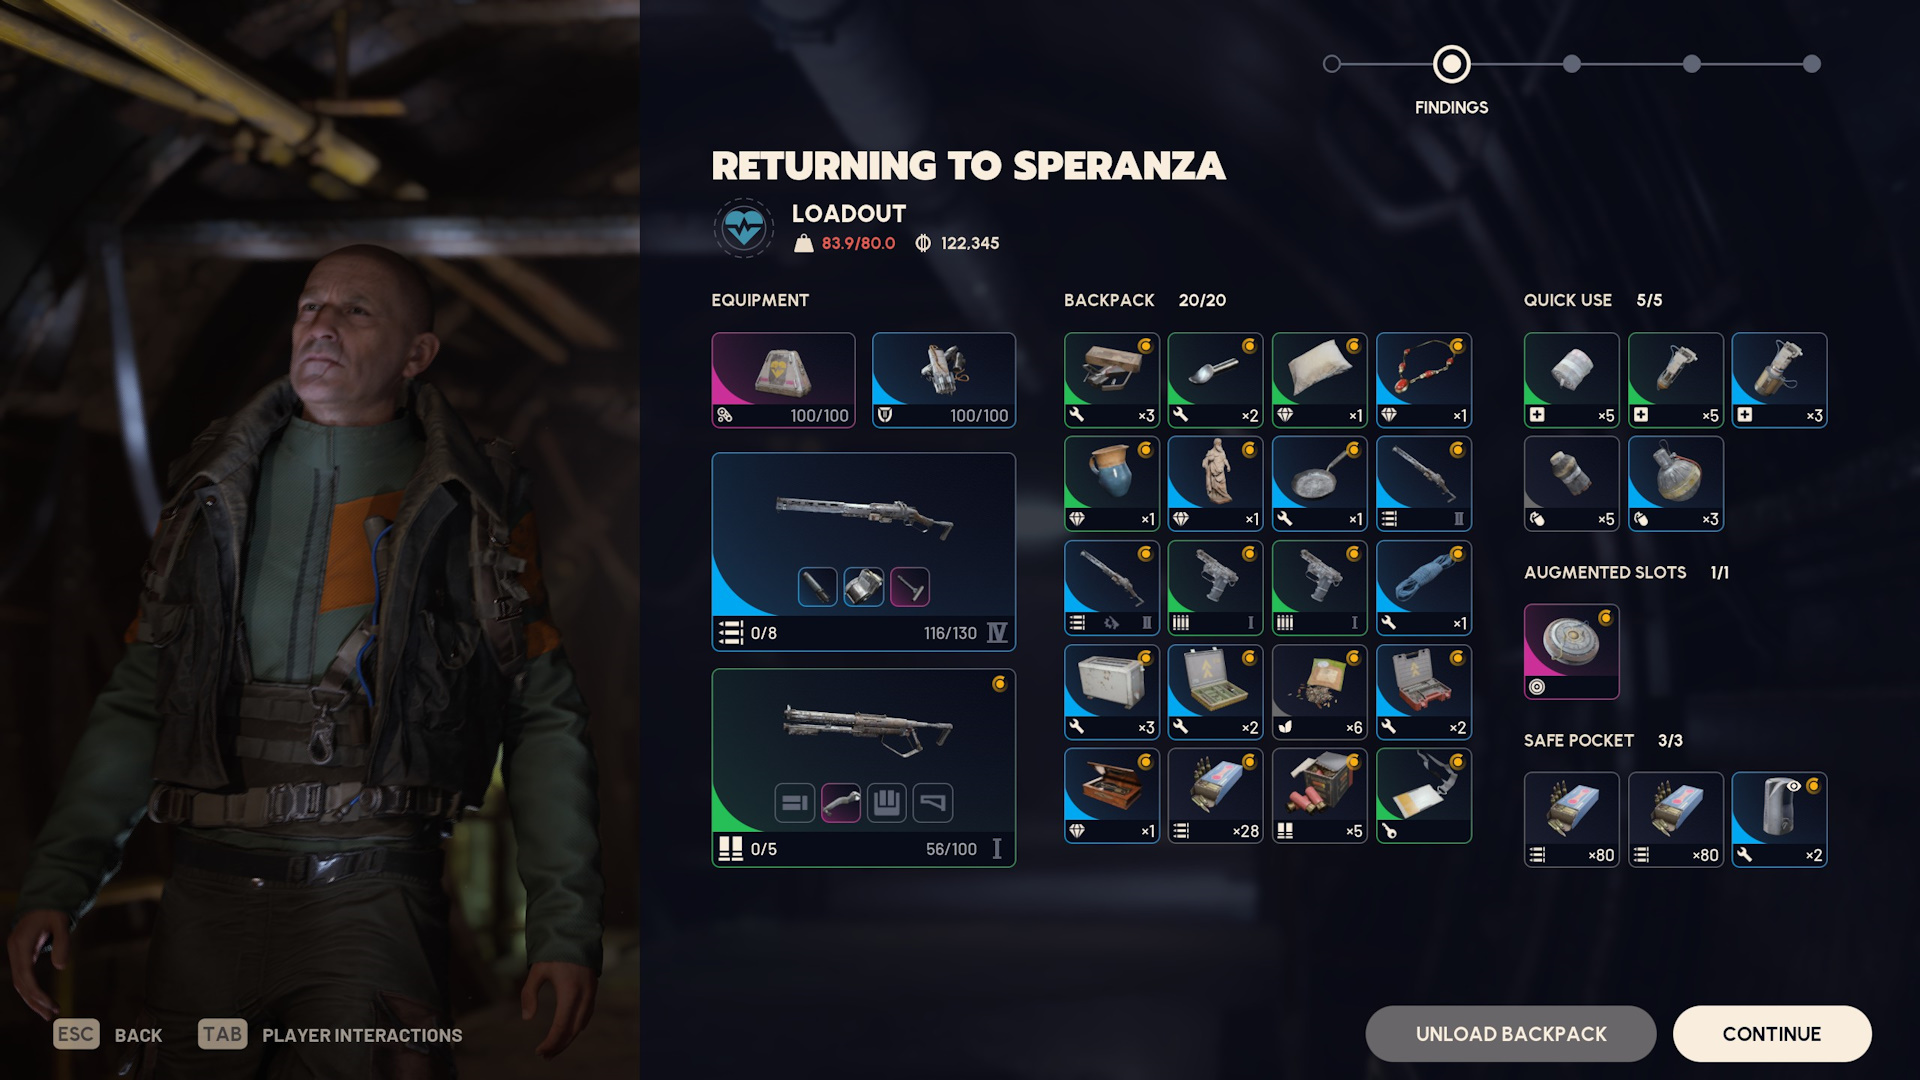Choose the toaster item in backpack
1920x1080 pixels.
(x=1111, y=692)
